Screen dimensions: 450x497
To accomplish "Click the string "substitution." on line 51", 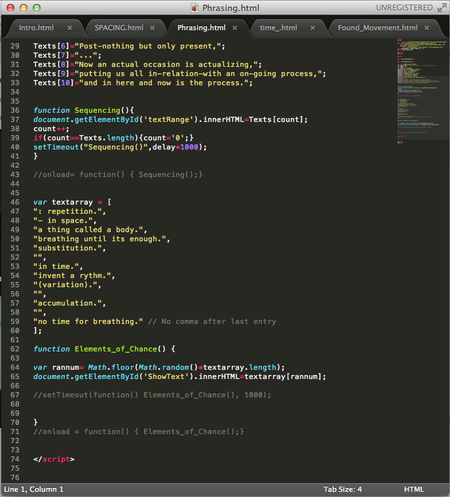I will click(67, 248).
